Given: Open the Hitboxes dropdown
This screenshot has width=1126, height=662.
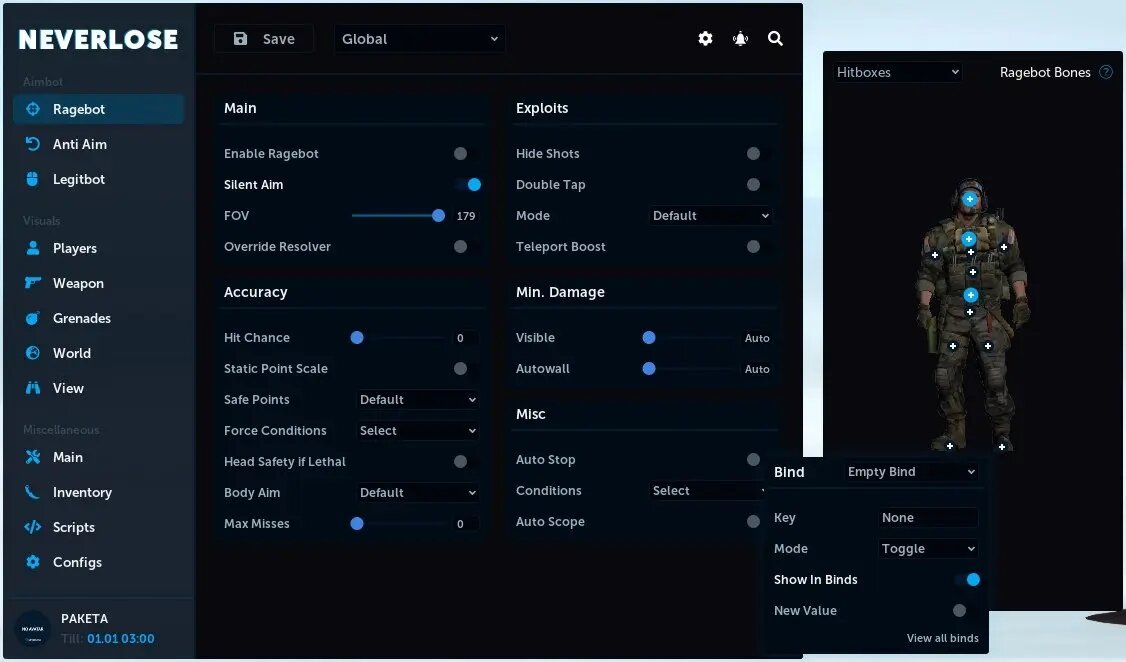Looking at the screenshot, I should coord(898,72).
